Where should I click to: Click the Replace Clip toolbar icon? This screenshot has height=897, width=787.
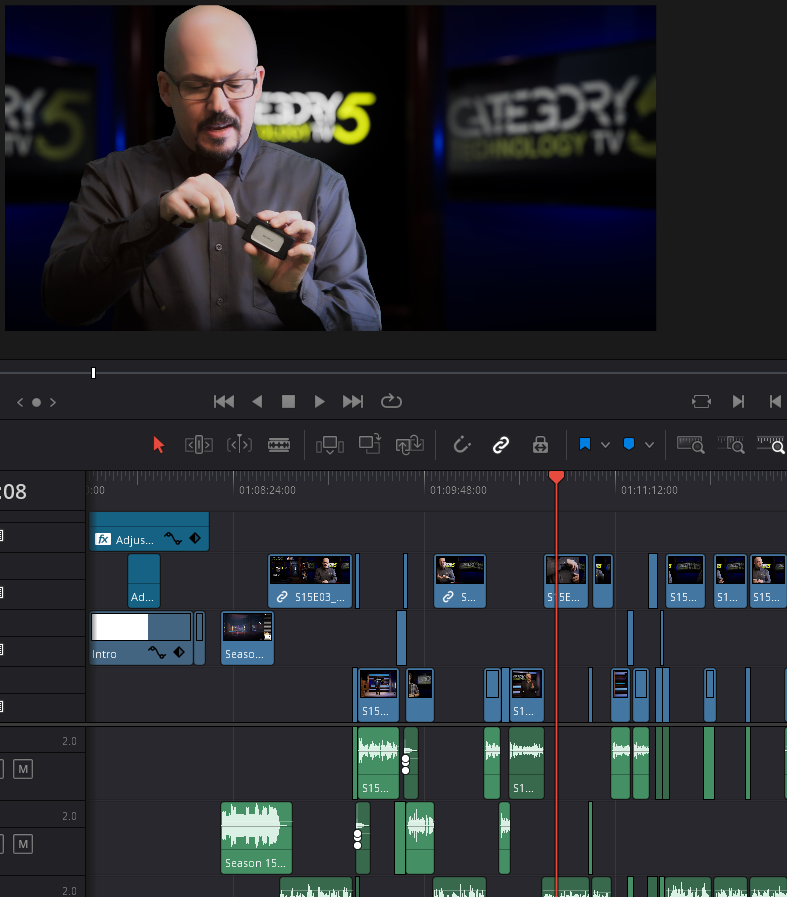pos(410,445)
